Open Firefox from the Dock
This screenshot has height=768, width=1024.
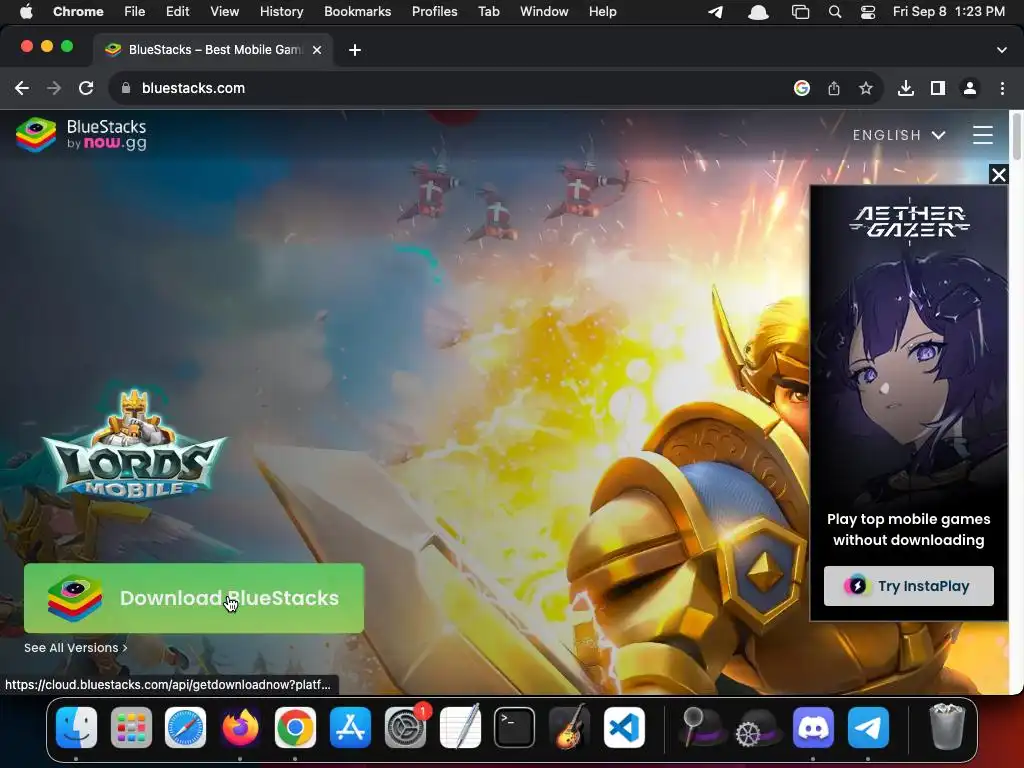pos(240,728)
